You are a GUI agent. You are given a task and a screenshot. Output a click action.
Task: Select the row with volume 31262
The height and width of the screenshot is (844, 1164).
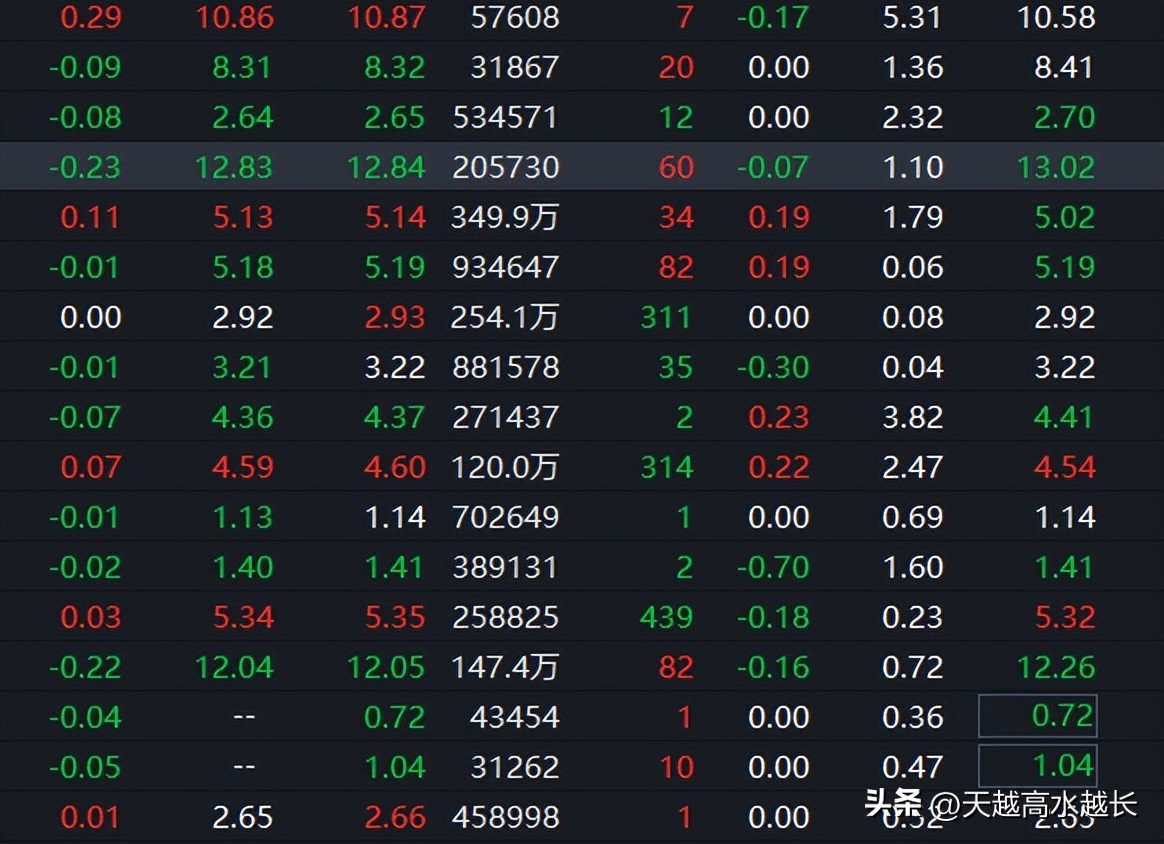[513, 766]
